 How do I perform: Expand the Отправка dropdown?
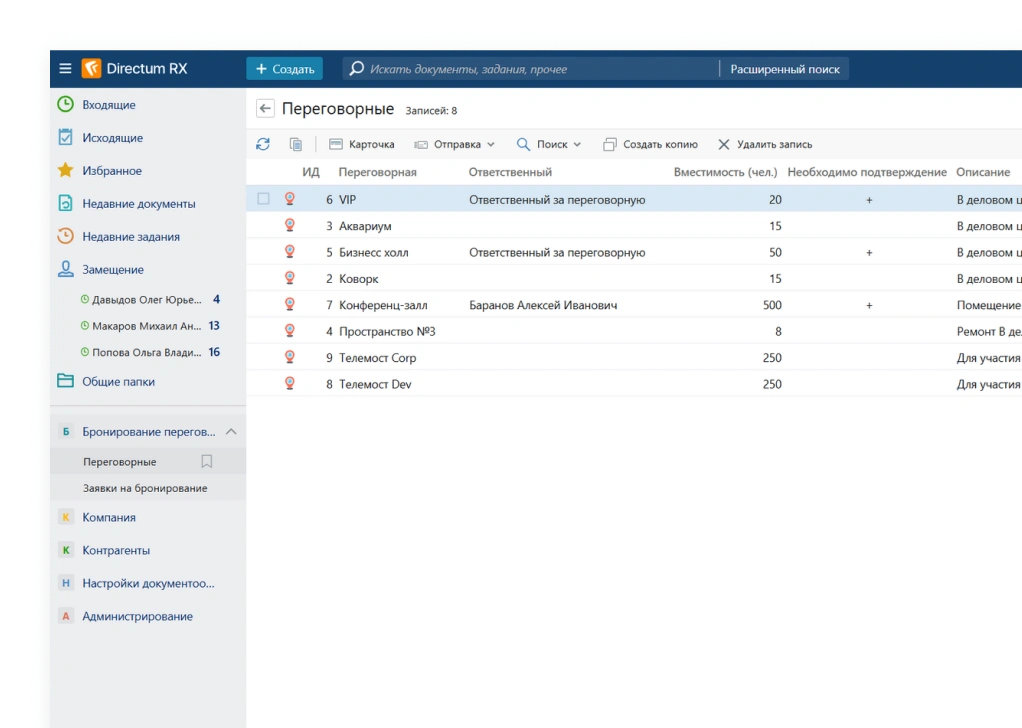[x=455, y=144]
